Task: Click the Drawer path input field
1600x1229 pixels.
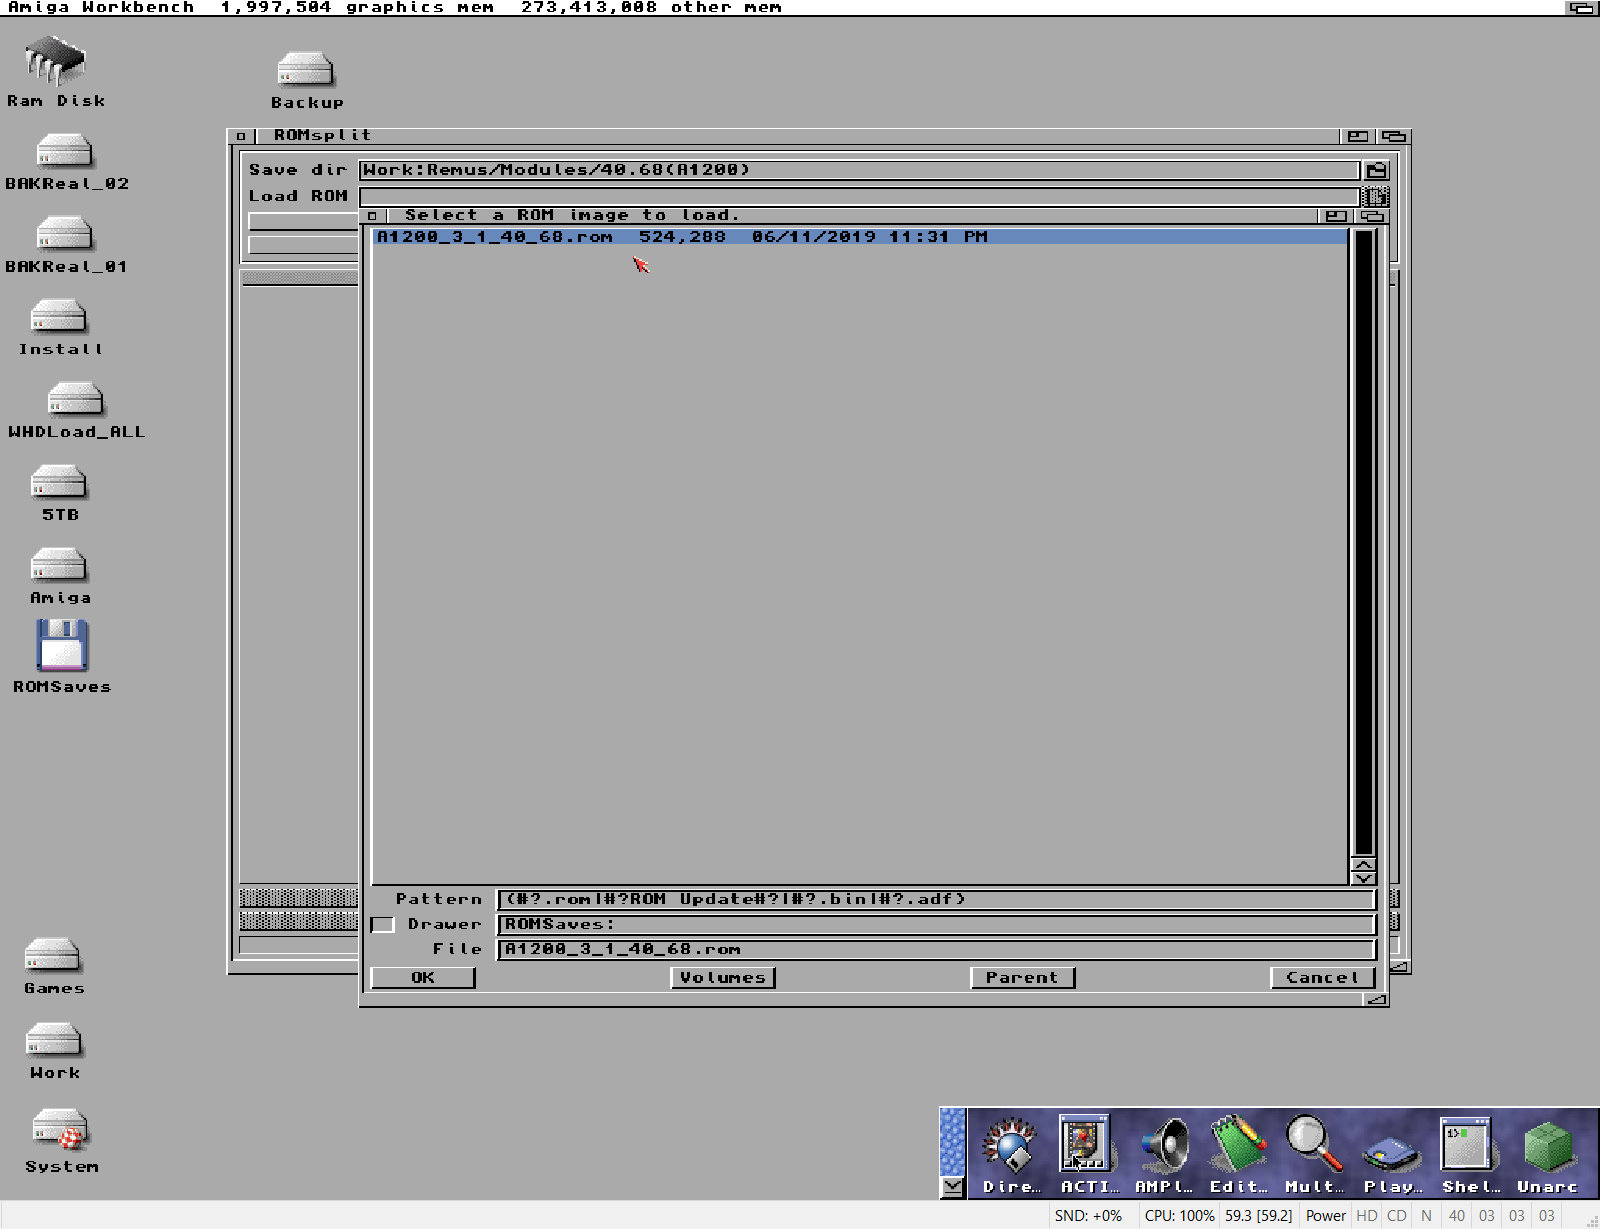Action: point(936,925)
